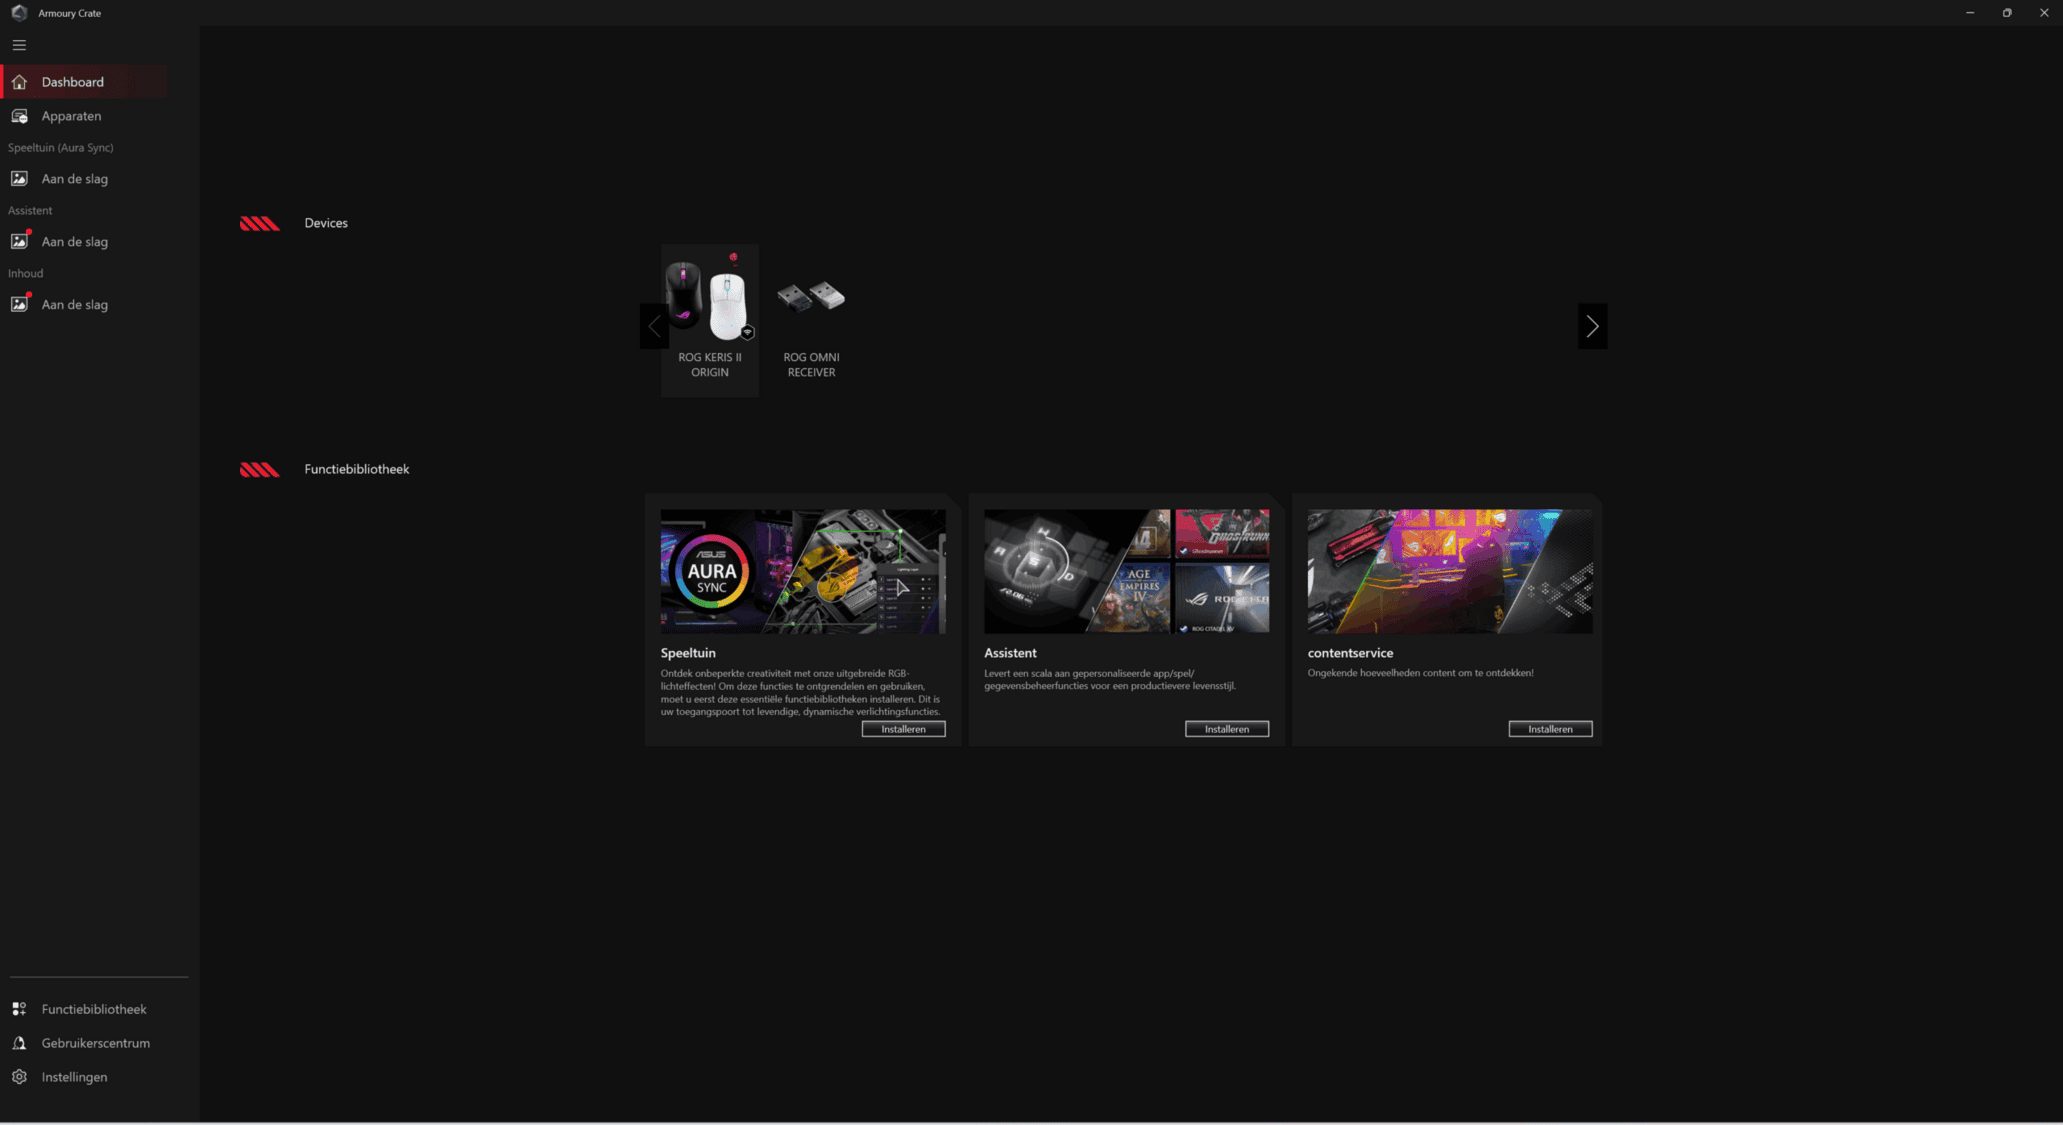Viewport: 2063px width, 1125px height.
Task: Click the ROG OMNI RECEIVER label
Action: (x=811, y=365)
